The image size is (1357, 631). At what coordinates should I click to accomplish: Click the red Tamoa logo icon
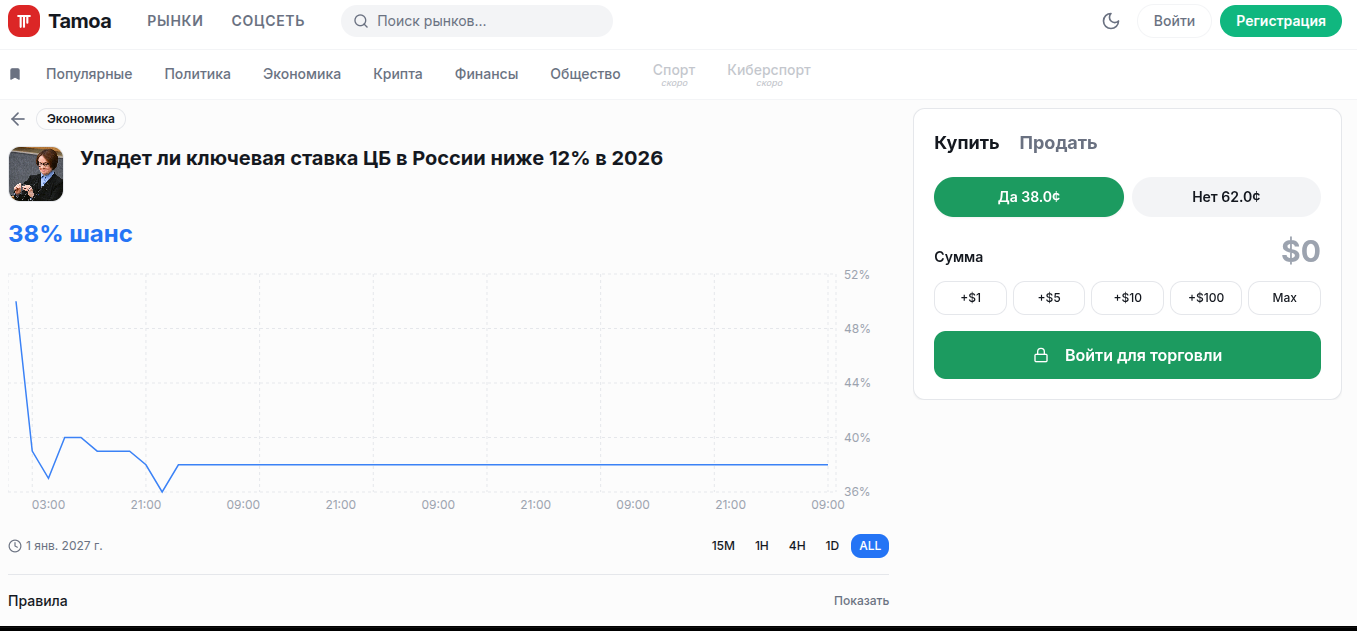click(x=23, y=20)
